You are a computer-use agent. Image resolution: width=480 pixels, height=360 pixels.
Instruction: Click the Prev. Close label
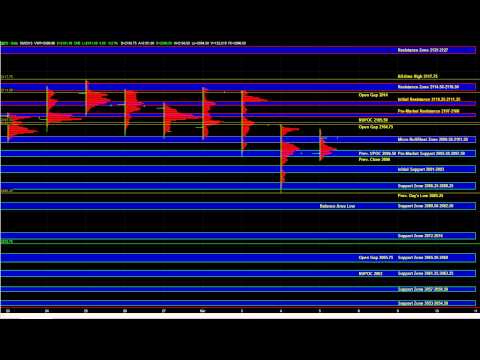click(x=374, y=159)
